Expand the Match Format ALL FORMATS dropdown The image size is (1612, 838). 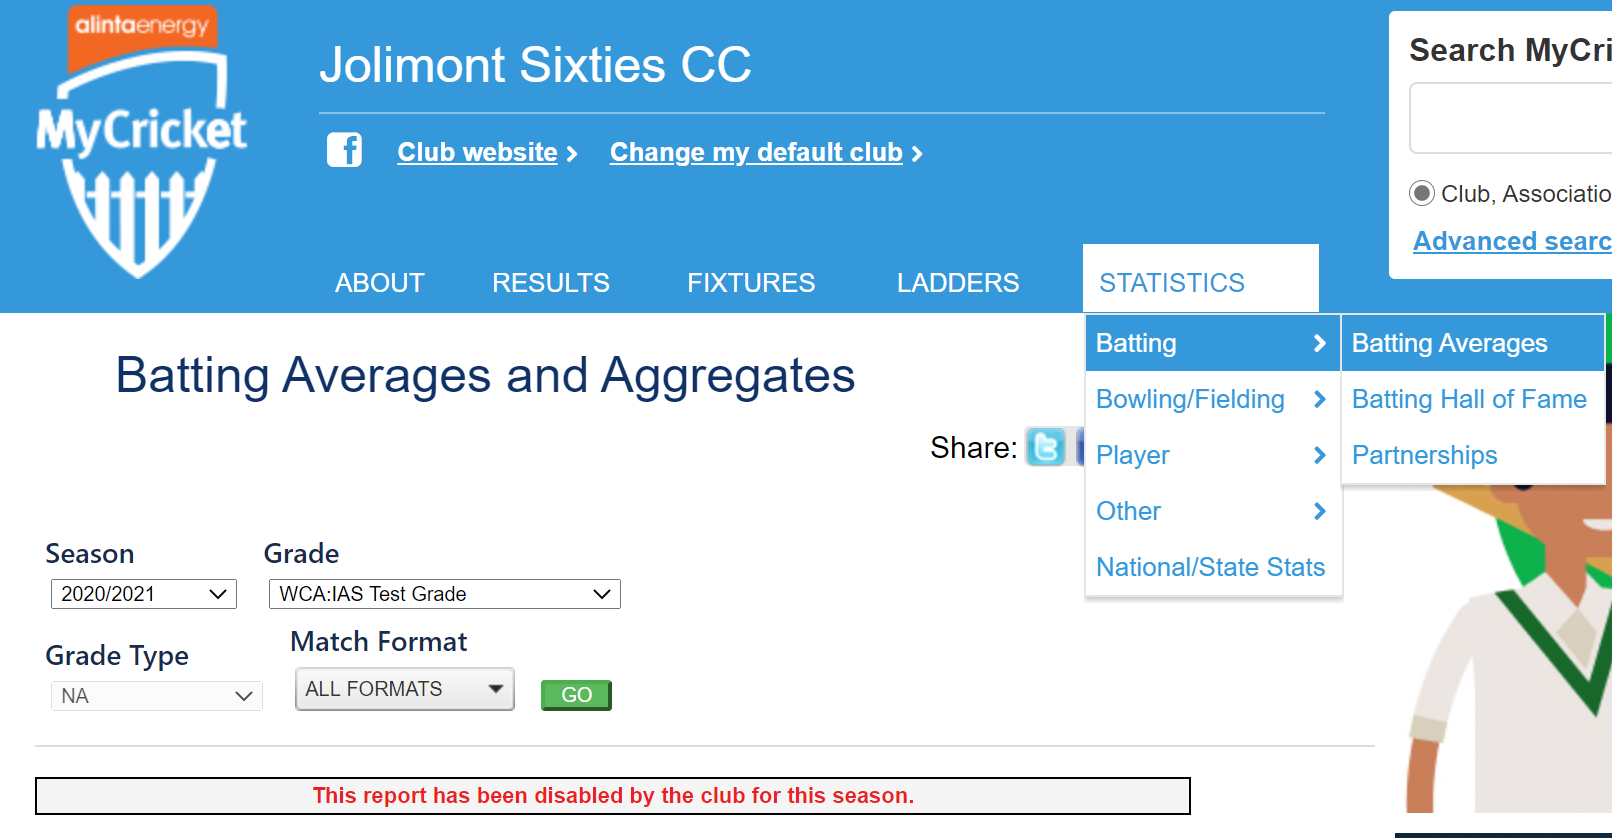(x=405, y=689)
